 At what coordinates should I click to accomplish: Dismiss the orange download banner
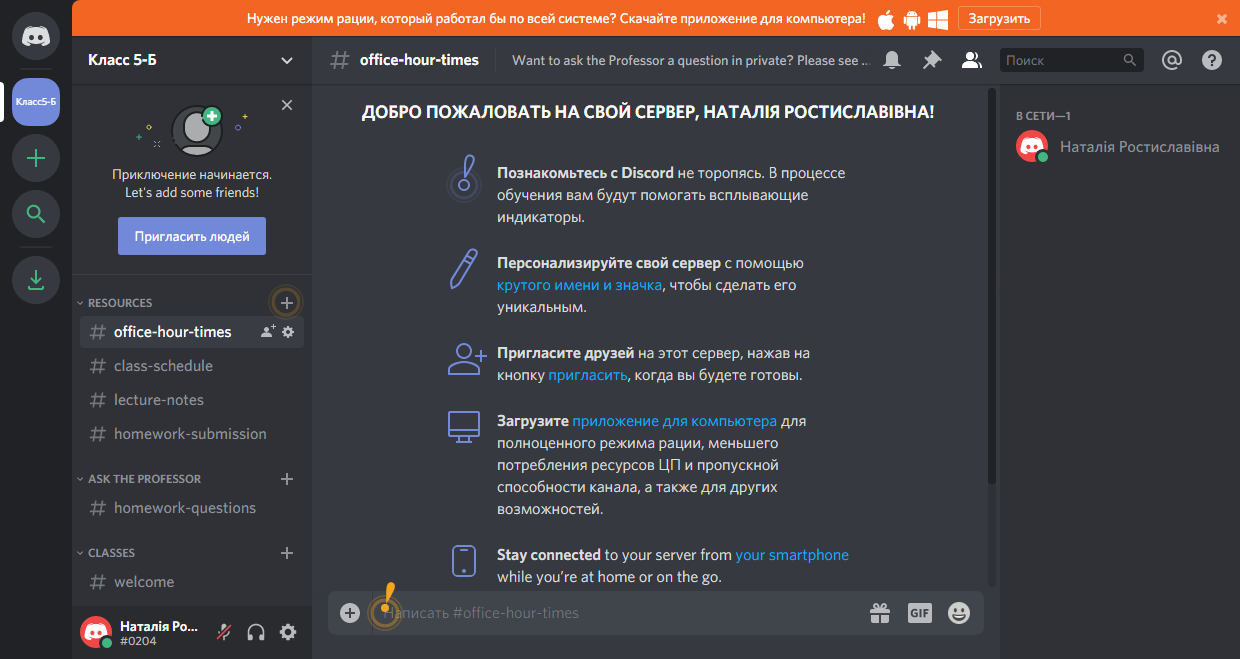[x=1222, y=19]
